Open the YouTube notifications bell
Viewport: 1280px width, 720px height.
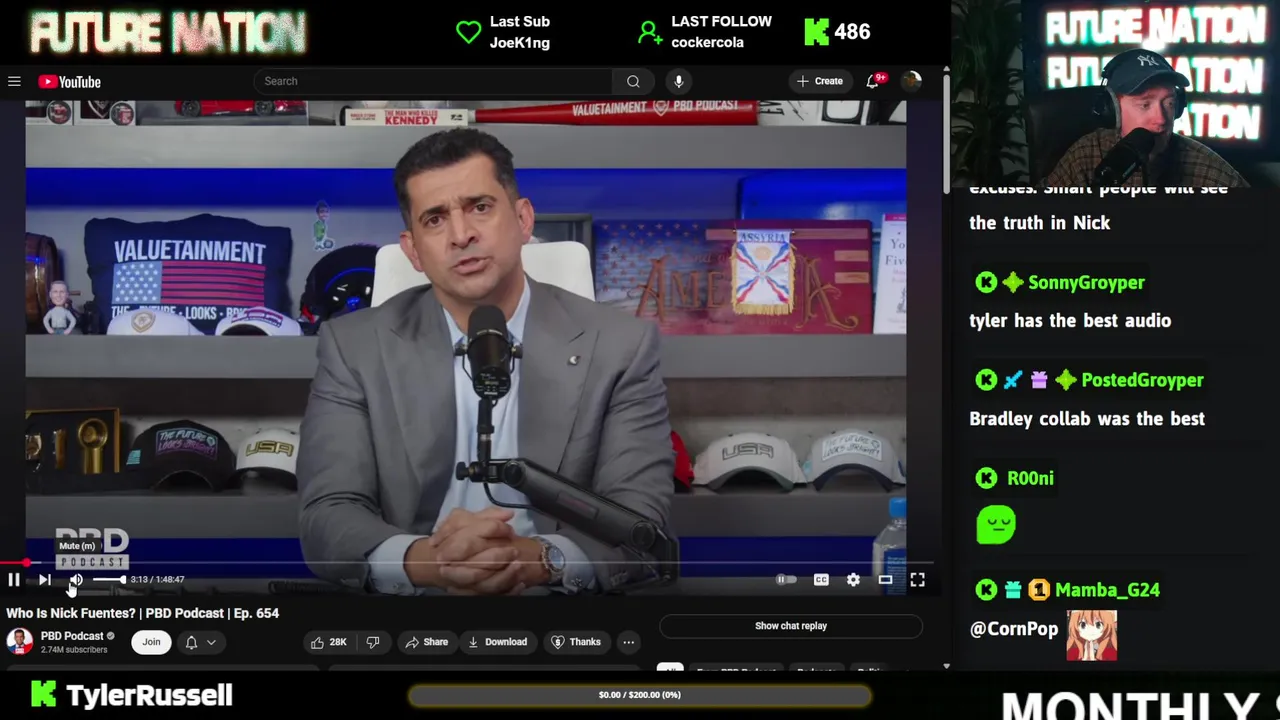[873, 81]
